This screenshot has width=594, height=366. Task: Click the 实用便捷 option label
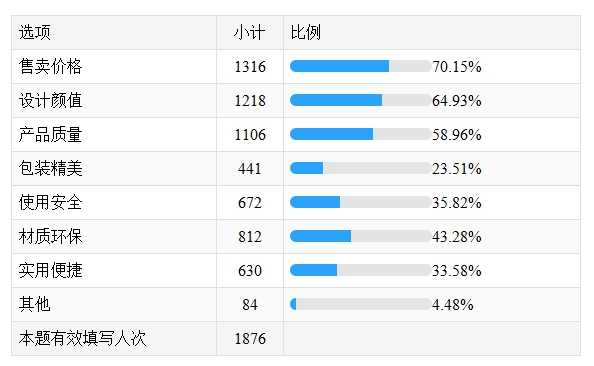tap(50, 271)
